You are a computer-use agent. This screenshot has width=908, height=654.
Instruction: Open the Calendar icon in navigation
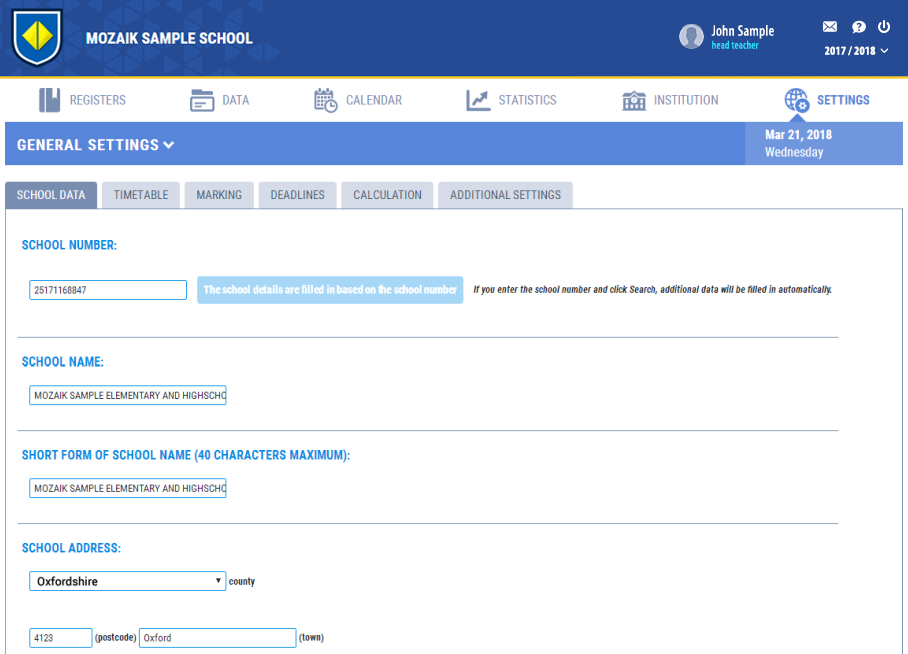tap(325, 100)
